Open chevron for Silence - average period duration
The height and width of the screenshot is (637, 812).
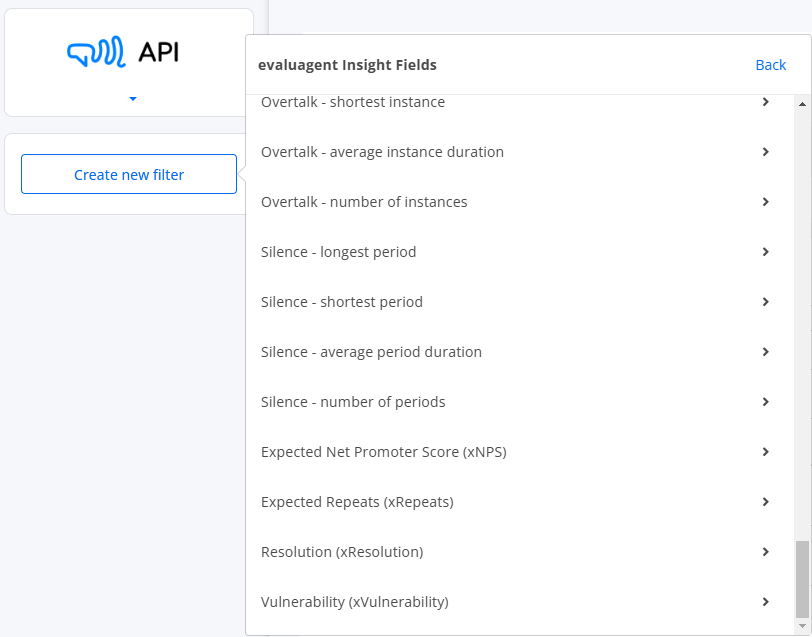click(765, 352)
